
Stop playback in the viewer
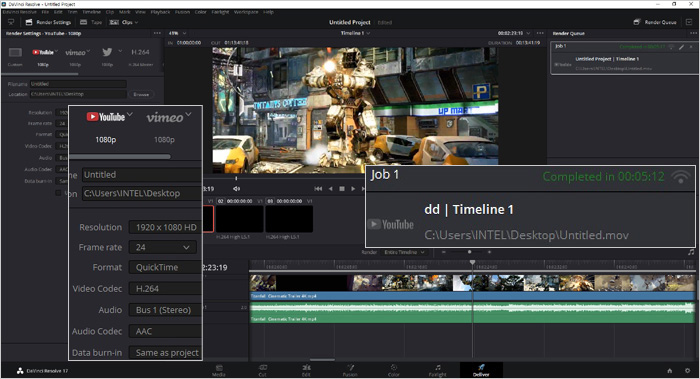tap(342, 189)
